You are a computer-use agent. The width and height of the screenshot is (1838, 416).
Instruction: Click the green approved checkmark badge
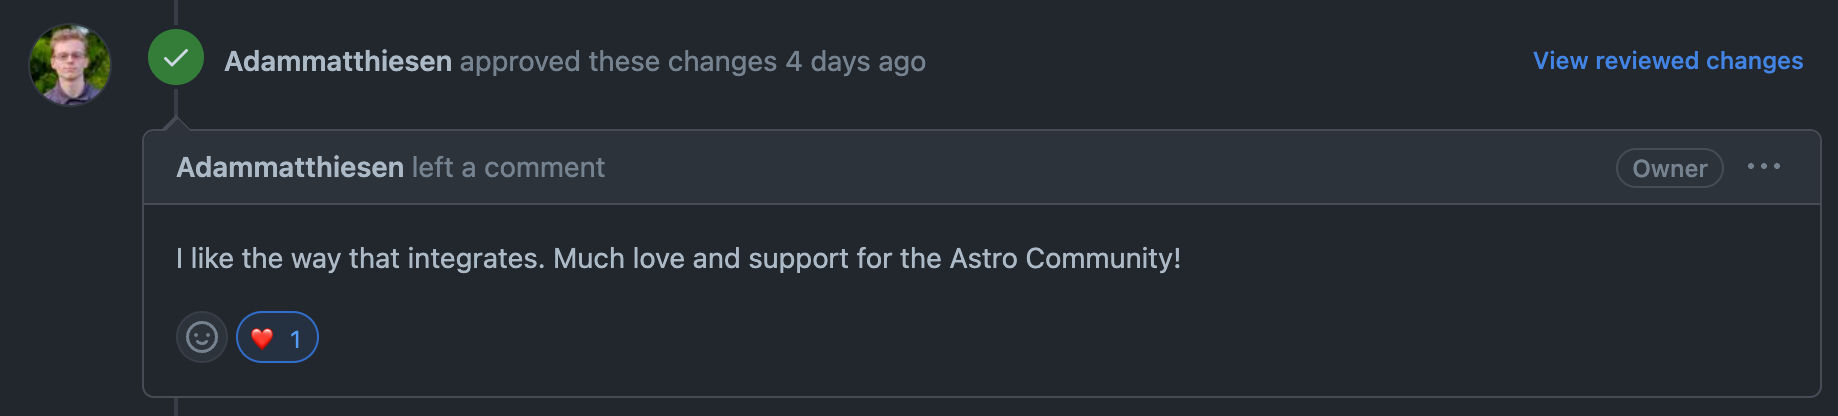[x=176, y=59]
